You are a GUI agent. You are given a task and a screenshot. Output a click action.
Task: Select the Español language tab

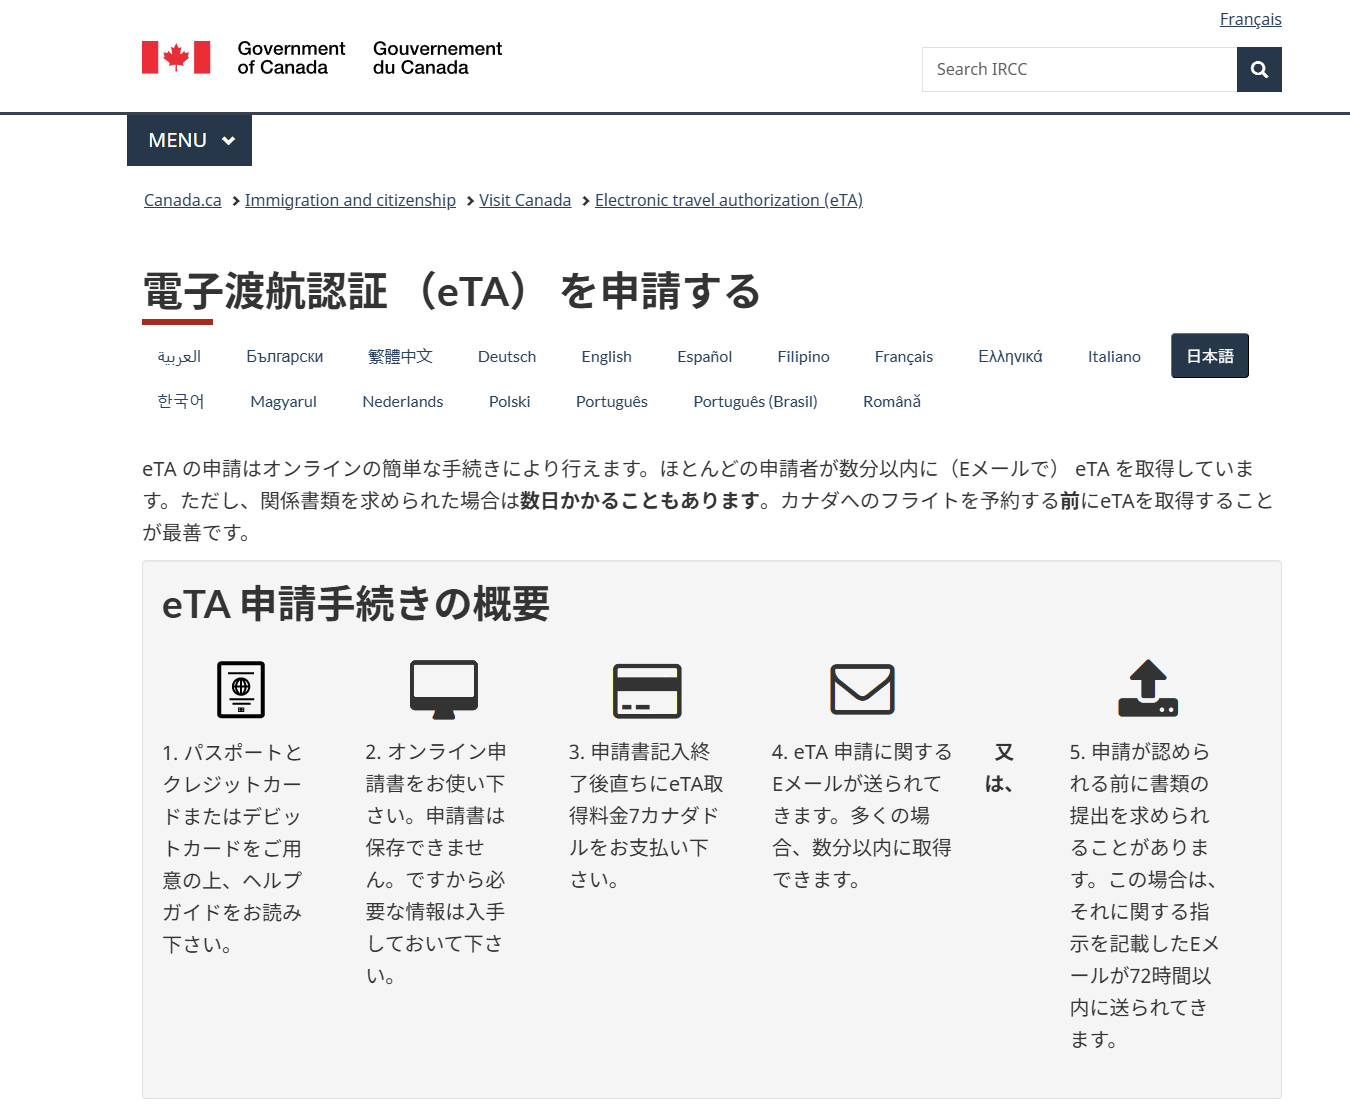click(705, 356)
